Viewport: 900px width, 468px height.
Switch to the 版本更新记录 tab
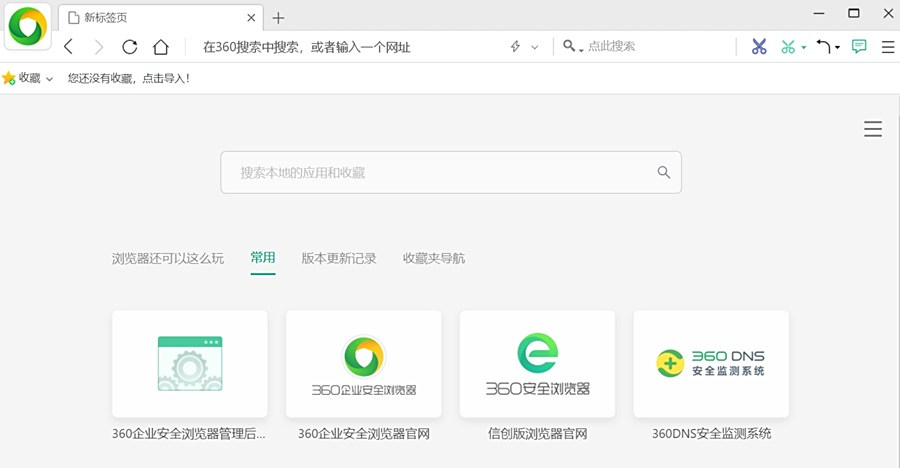tap(339, 258)
